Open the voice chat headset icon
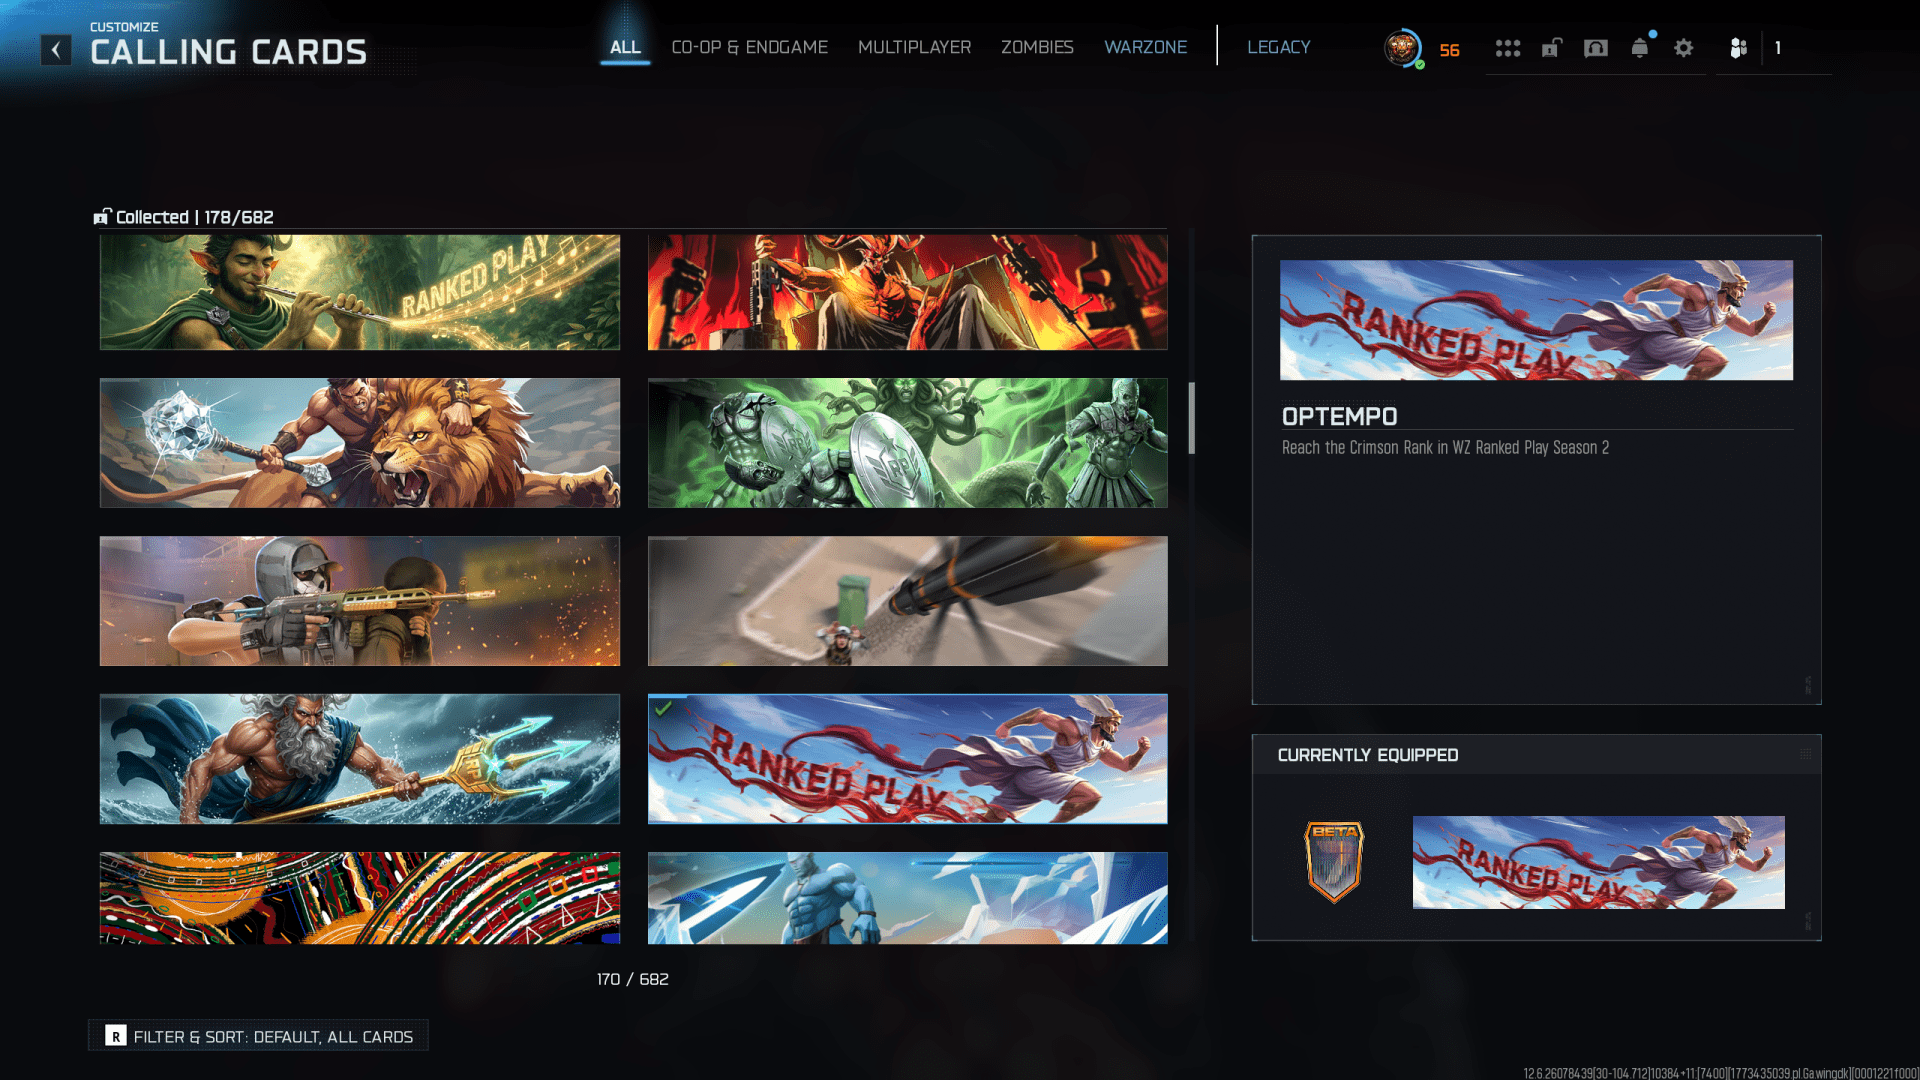 click(1595, 48)
